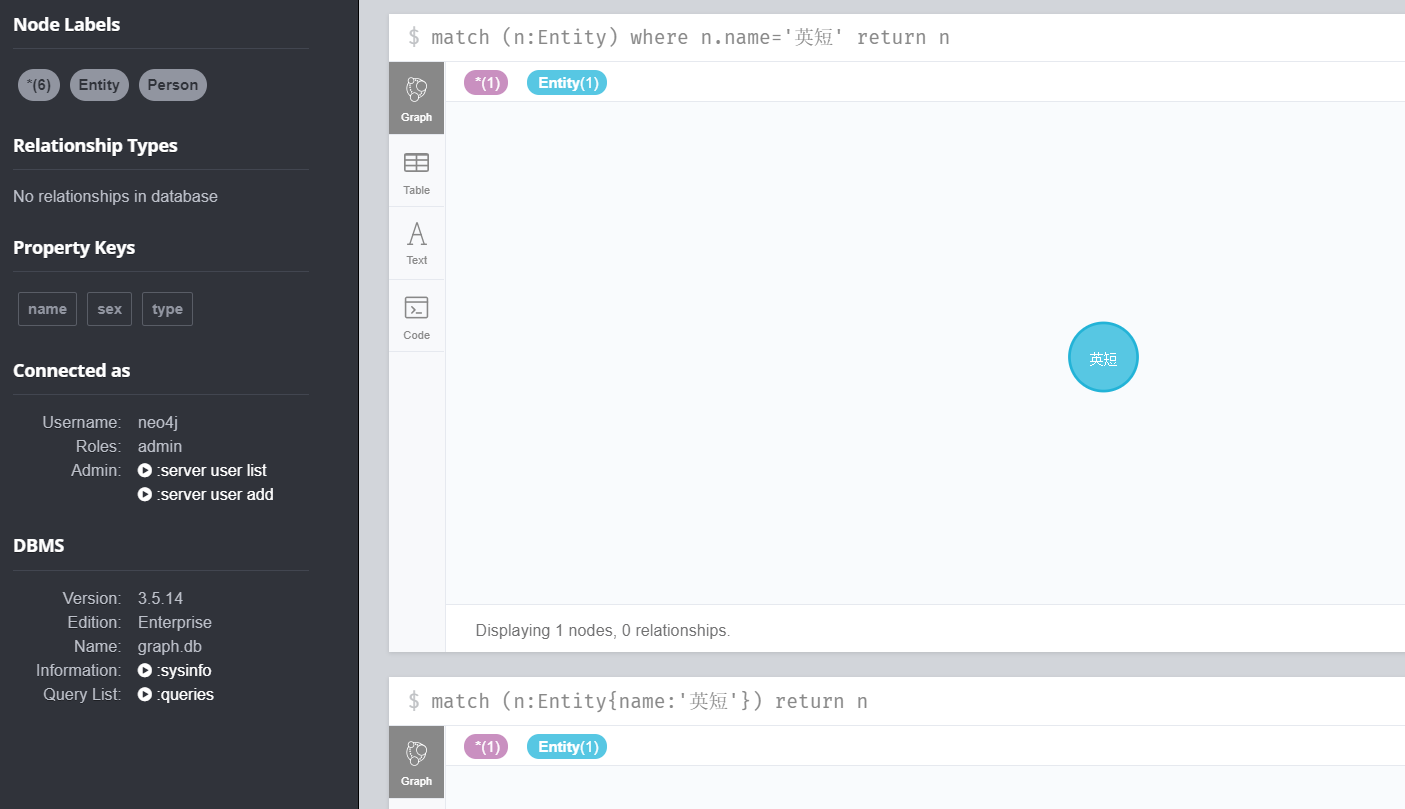Open the Code view for the query result

point(416,315)
